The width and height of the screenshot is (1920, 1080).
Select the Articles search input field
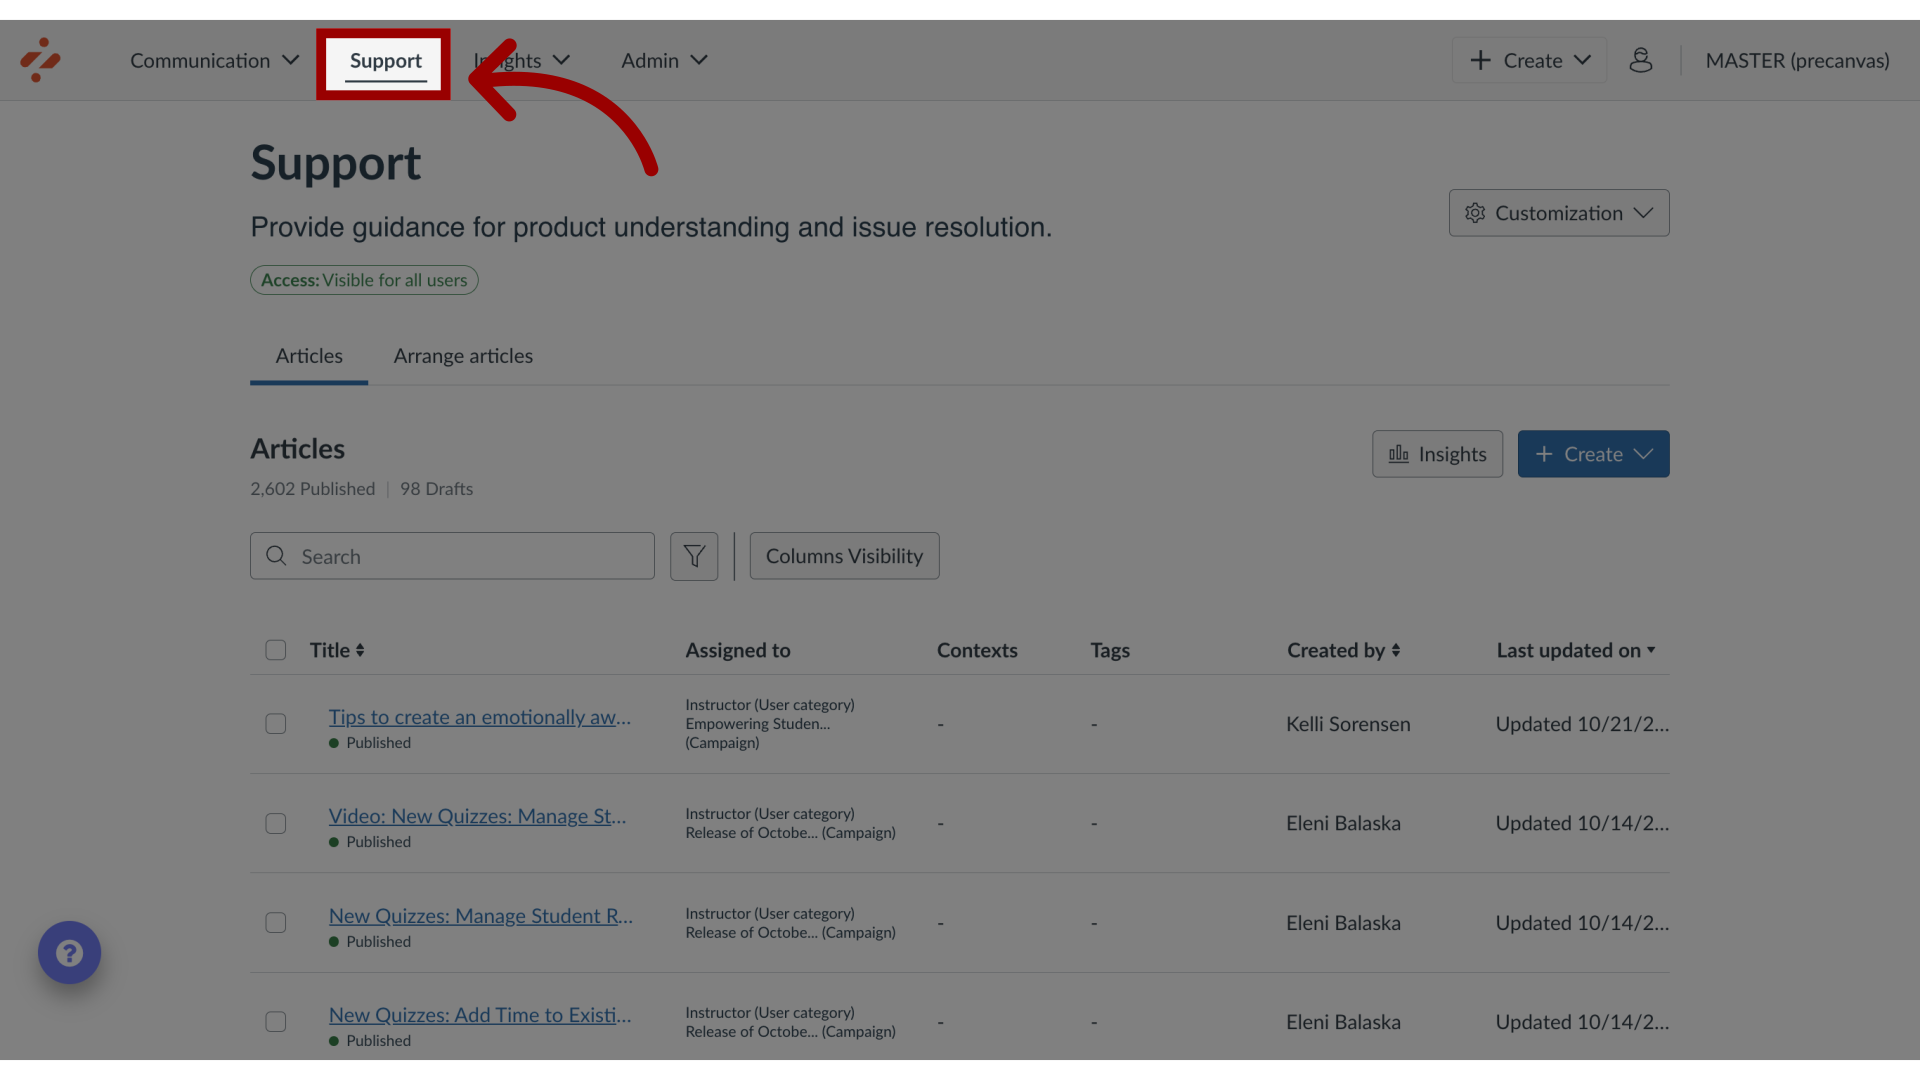452,555
